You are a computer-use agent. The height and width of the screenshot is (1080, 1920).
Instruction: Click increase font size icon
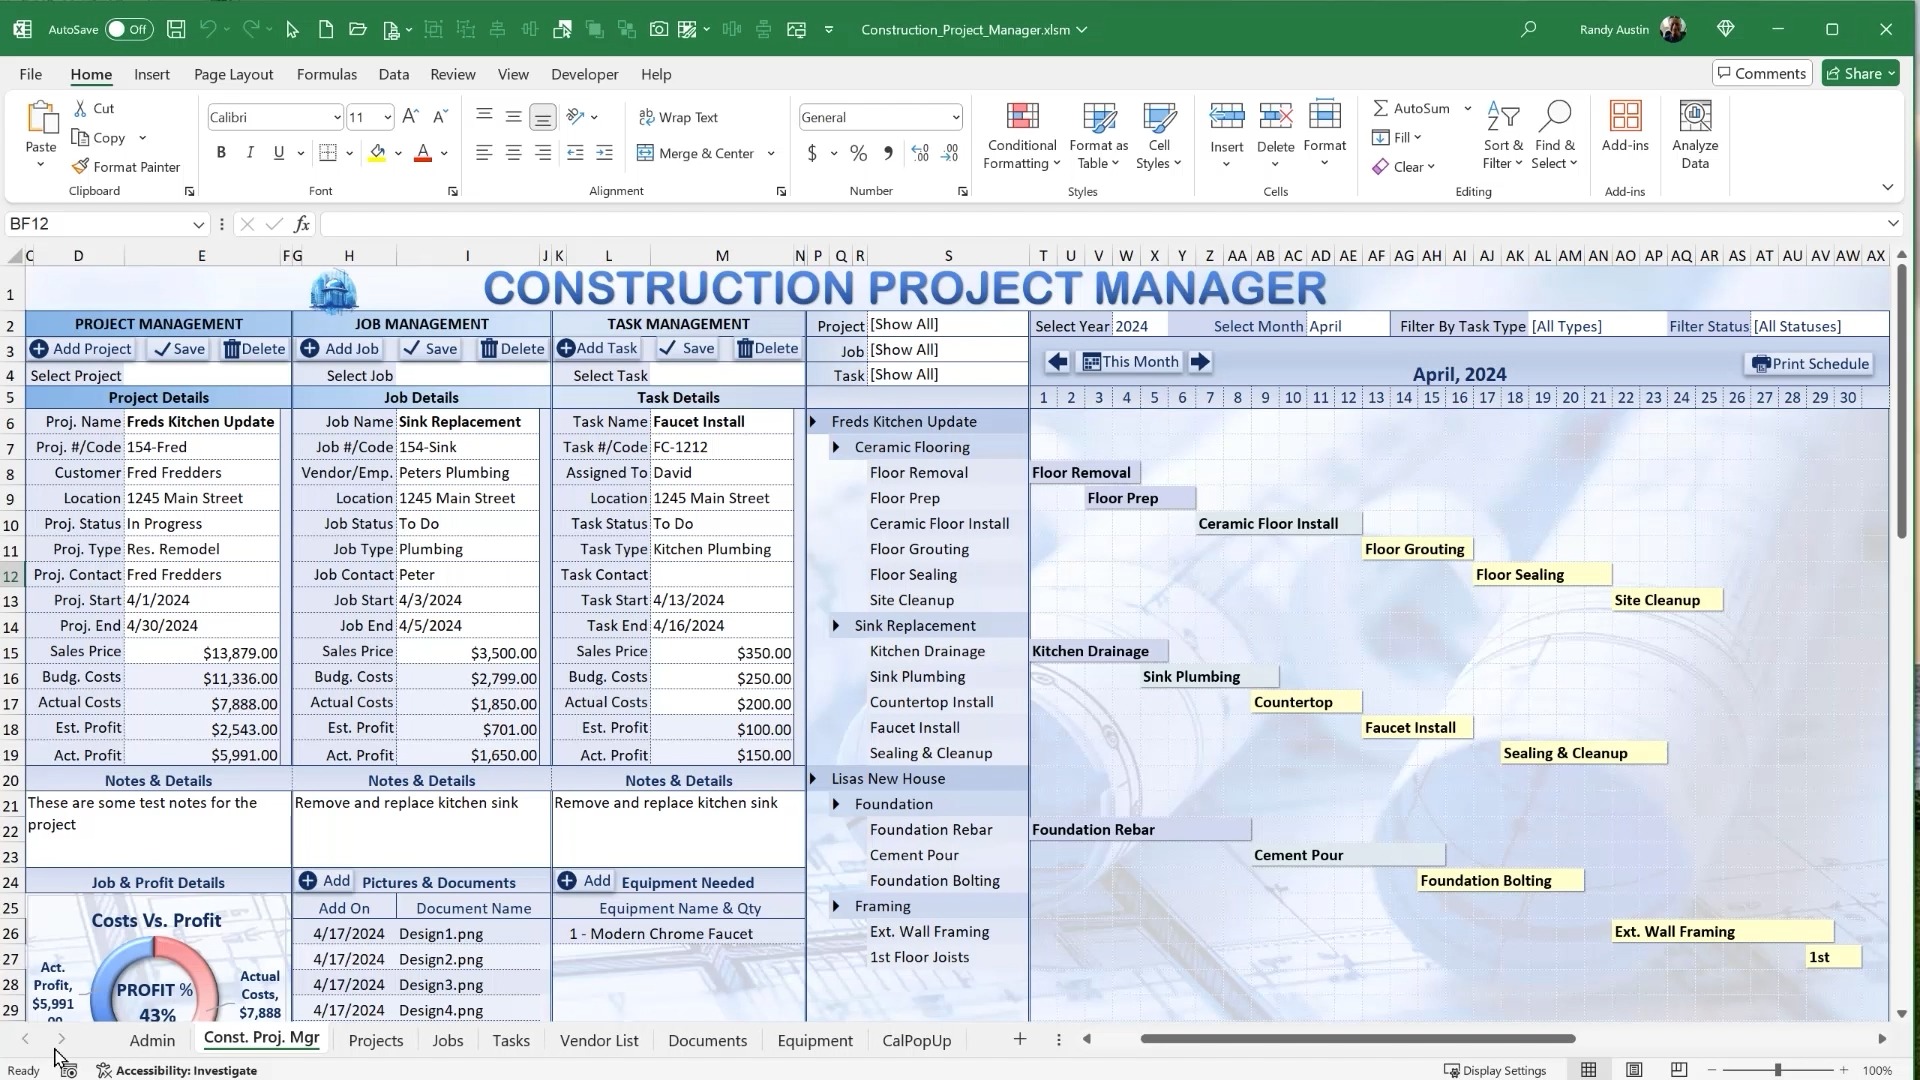click(410, 117)
